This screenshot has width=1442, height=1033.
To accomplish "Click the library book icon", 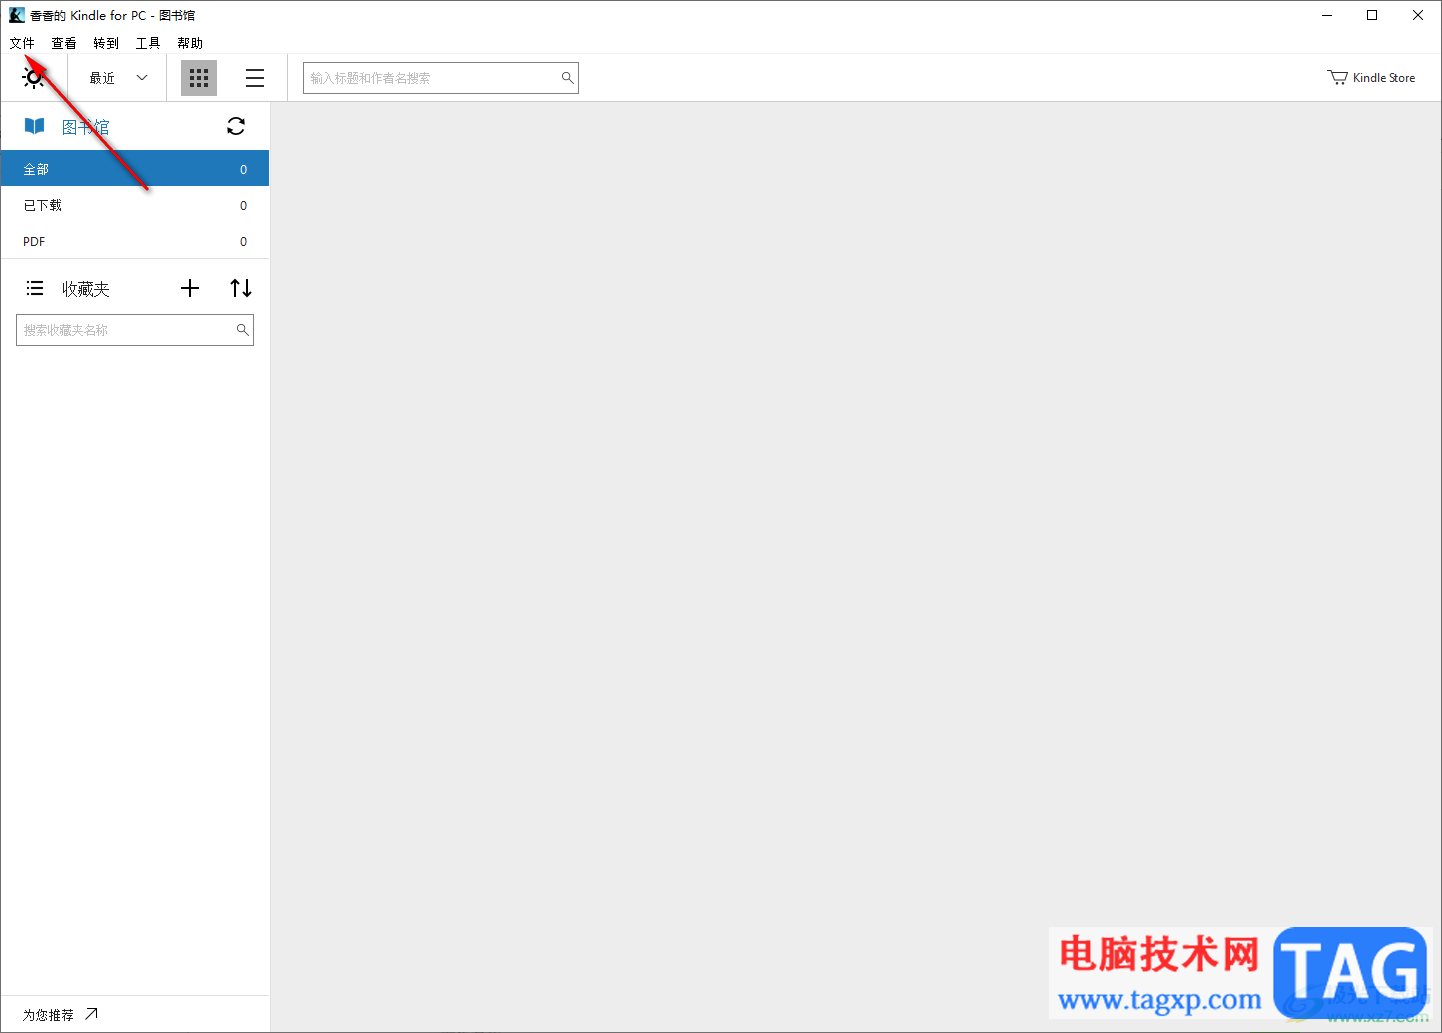I will pyautogui.click(x=35, y=126).
